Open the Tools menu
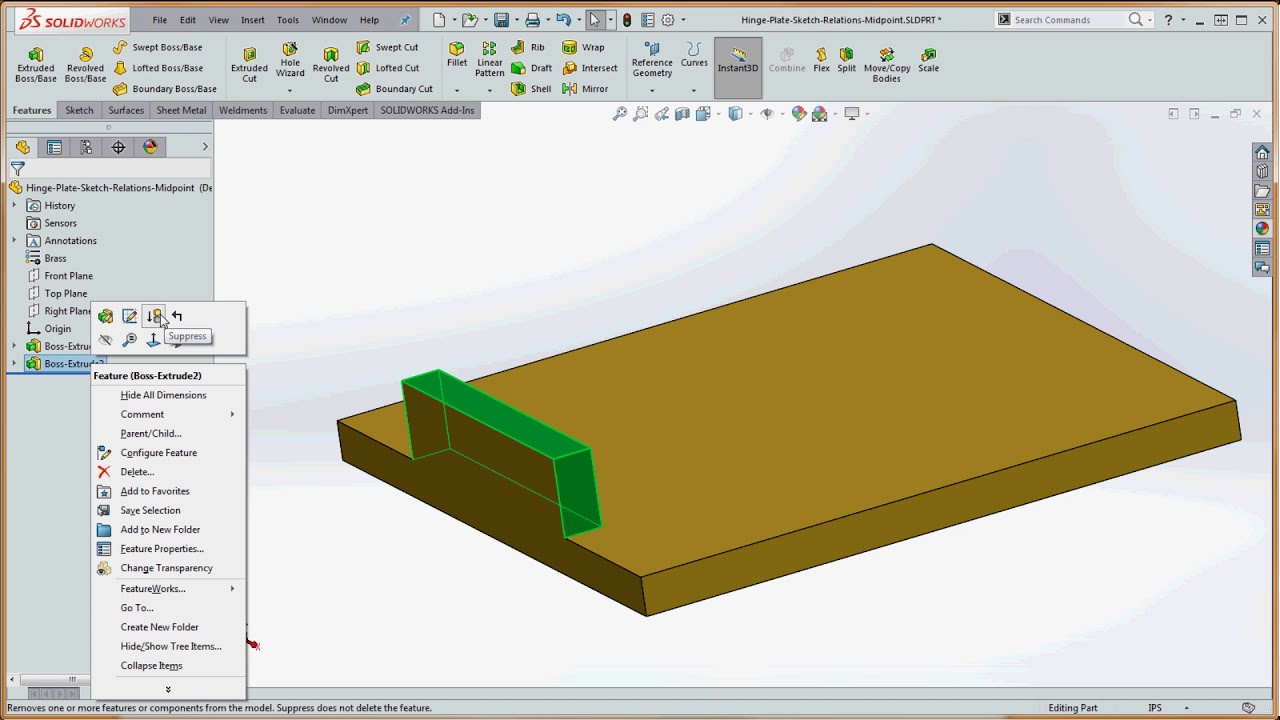Screen dimensions: 1280x720 [x=288, y=20]
